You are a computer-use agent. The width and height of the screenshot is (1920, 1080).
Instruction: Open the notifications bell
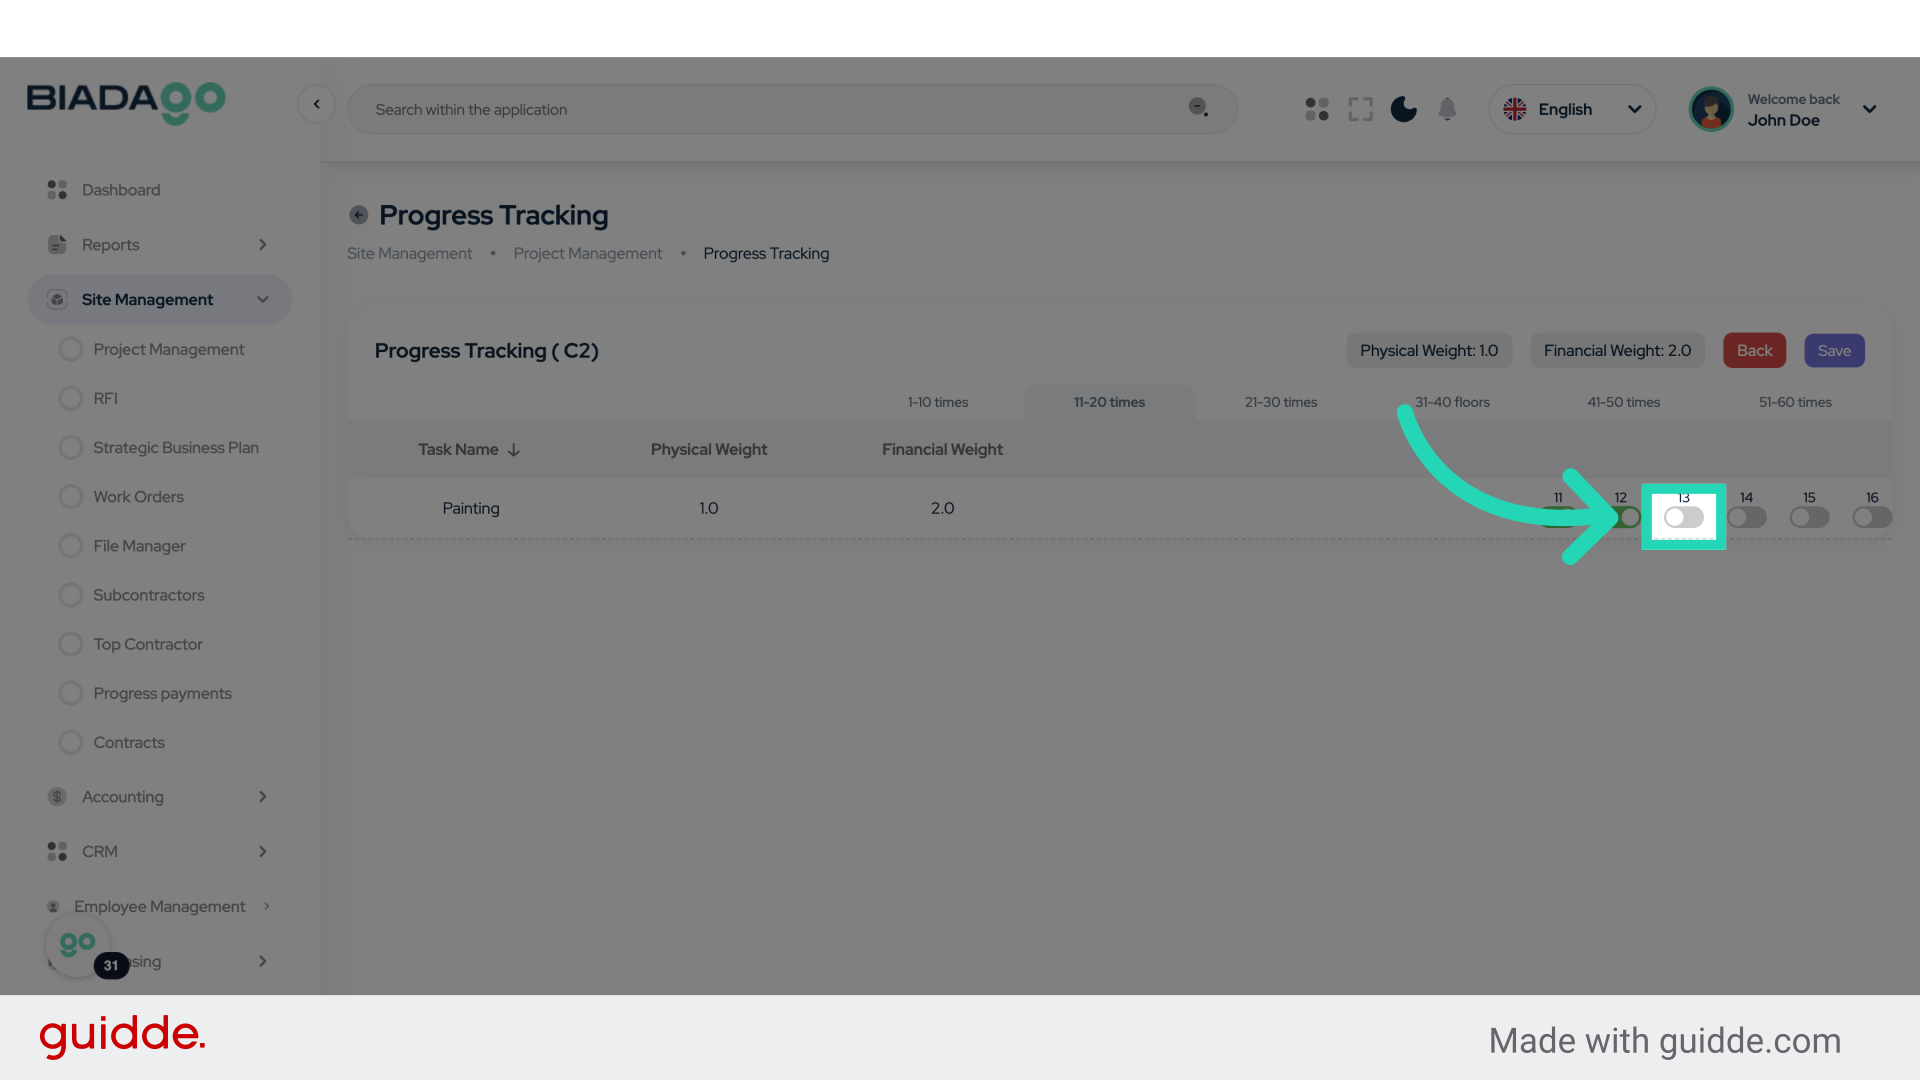[1447, 109]
